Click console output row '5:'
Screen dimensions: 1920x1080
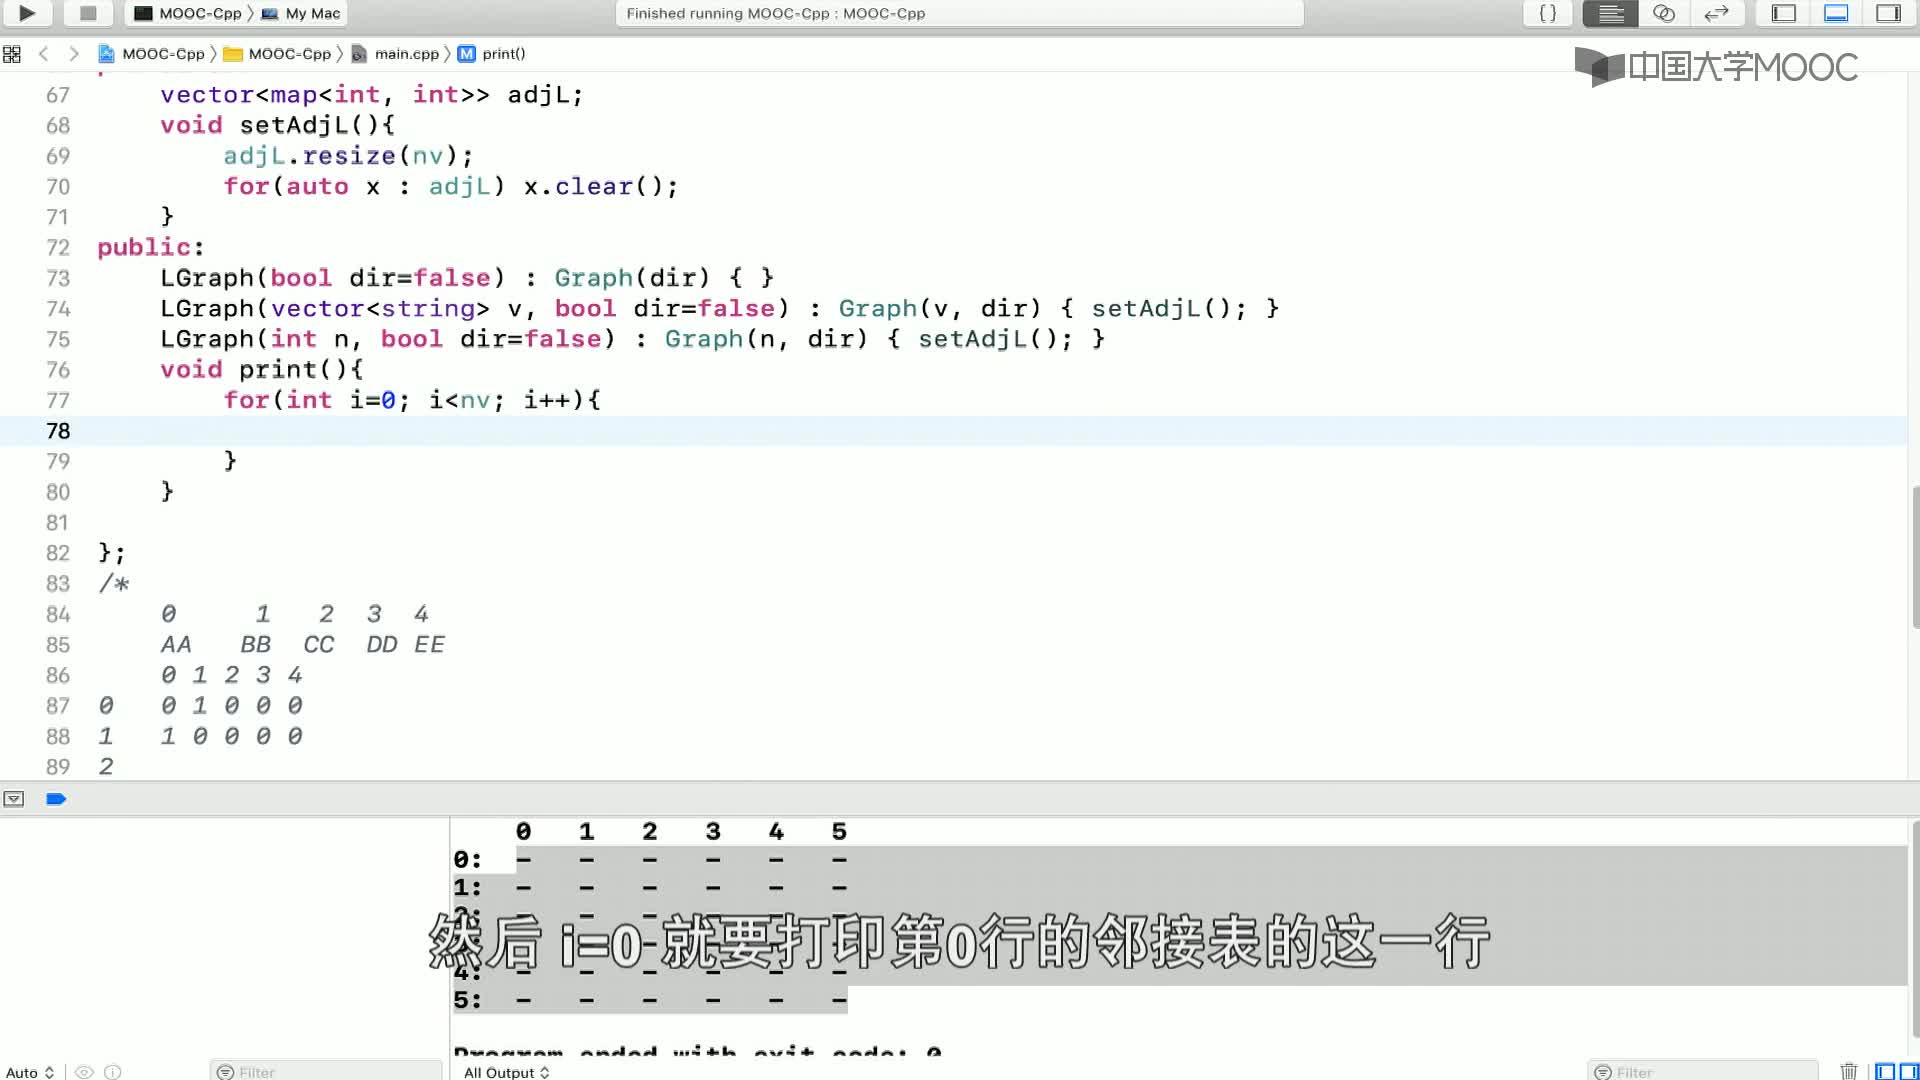coord(650,1000)
